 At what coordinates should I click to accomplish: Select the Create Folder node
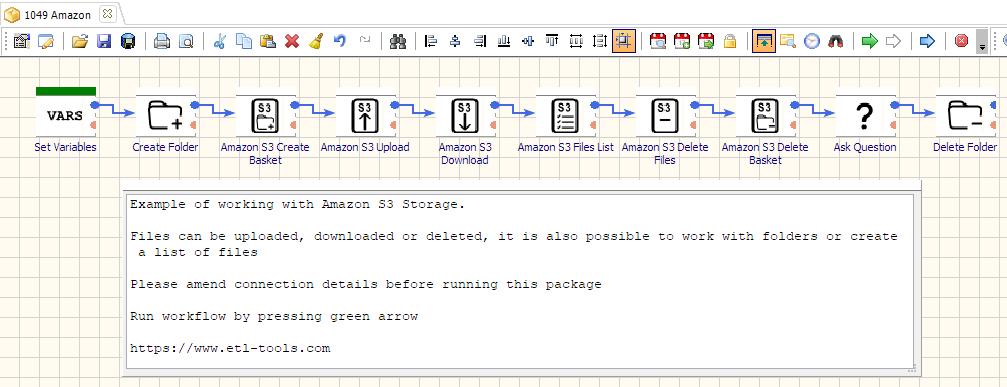click(x=165, y=115)
